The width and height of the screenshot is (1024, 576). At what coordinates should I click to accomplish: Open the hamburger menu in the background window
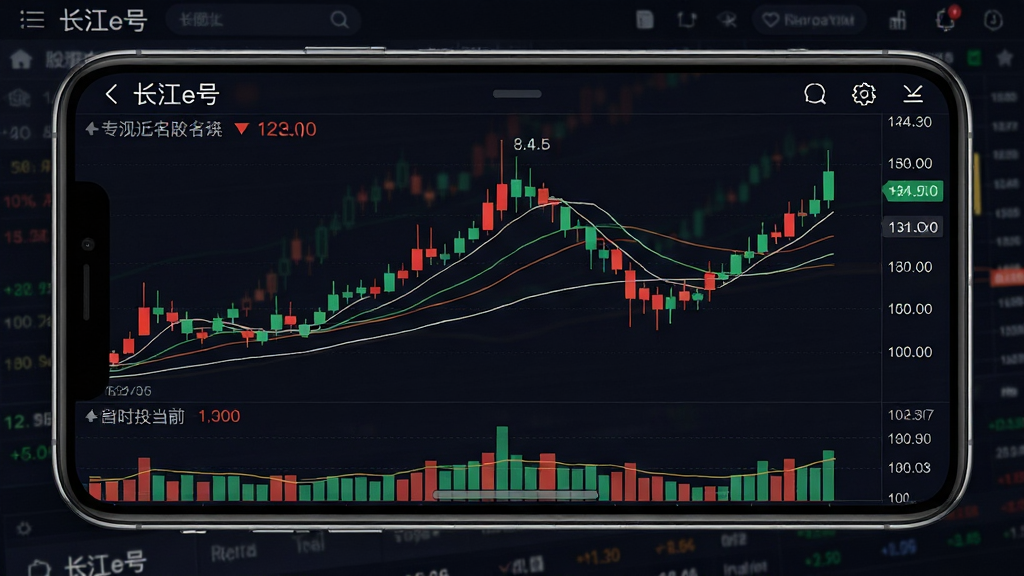pos(32,20)
